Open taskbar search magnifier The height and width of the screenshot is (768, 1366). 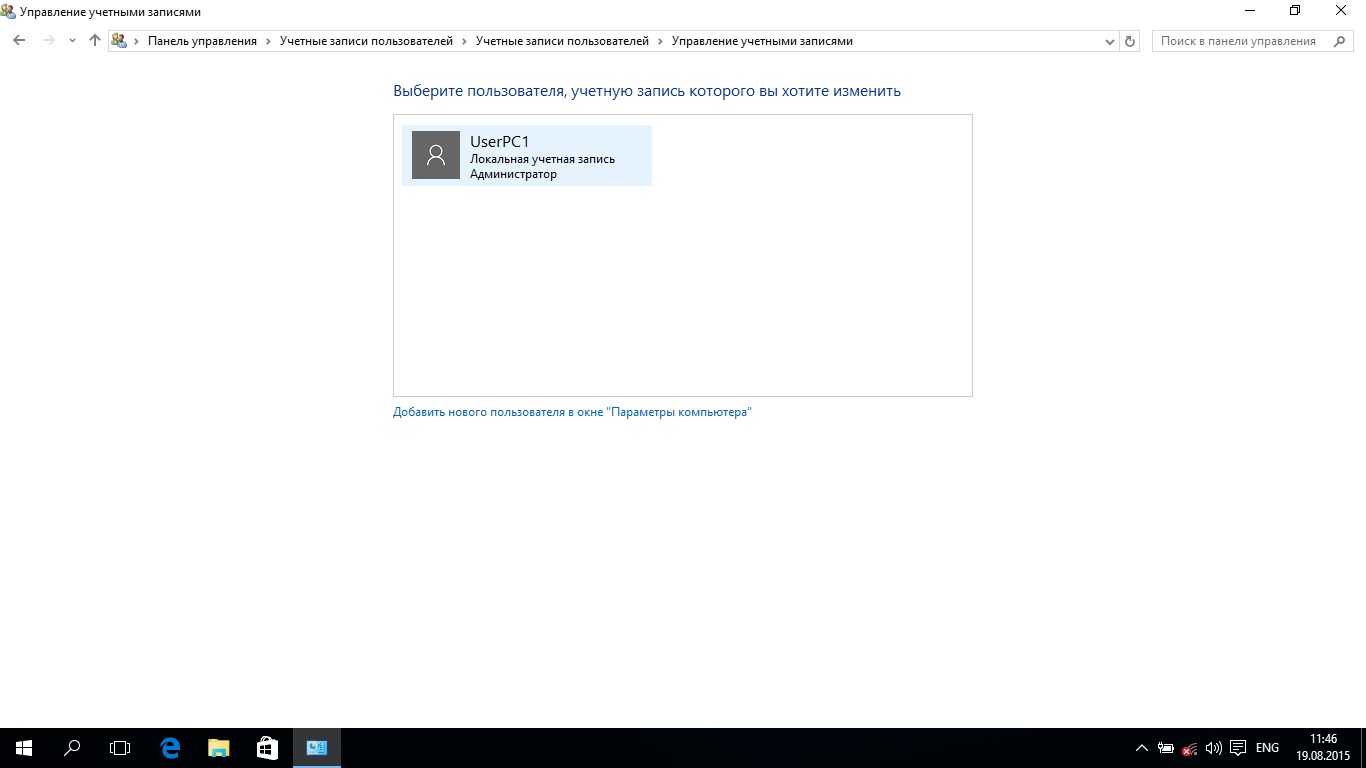pyautogui.click(x=72, y=748)
